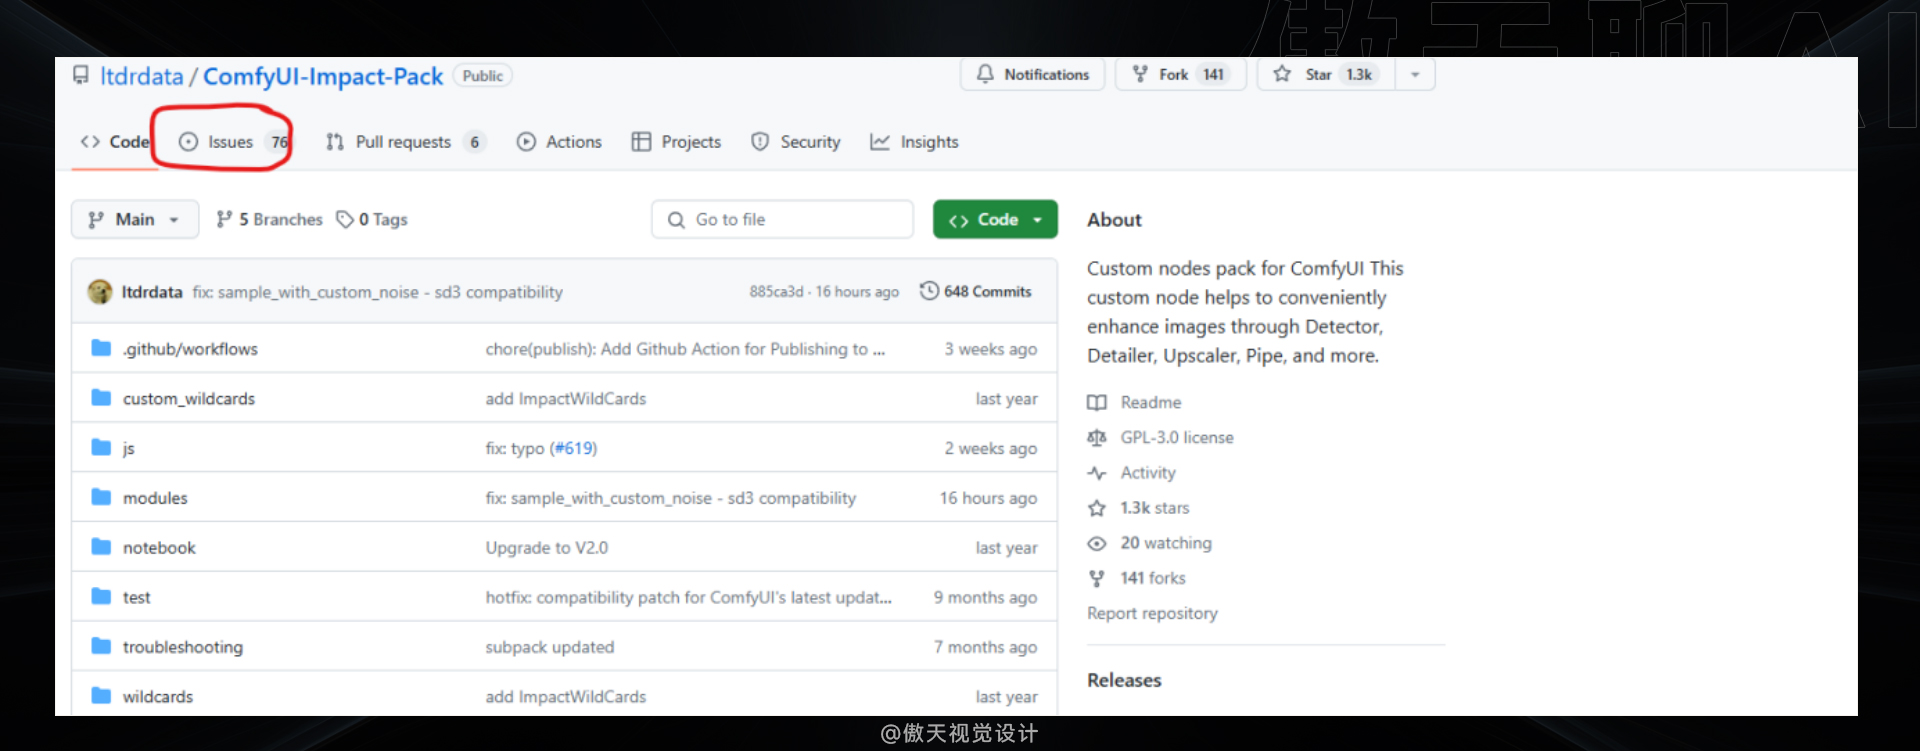Click the pulse icon beside Activity
This screenshot has height=751, width=1920.
point(1097,473)
